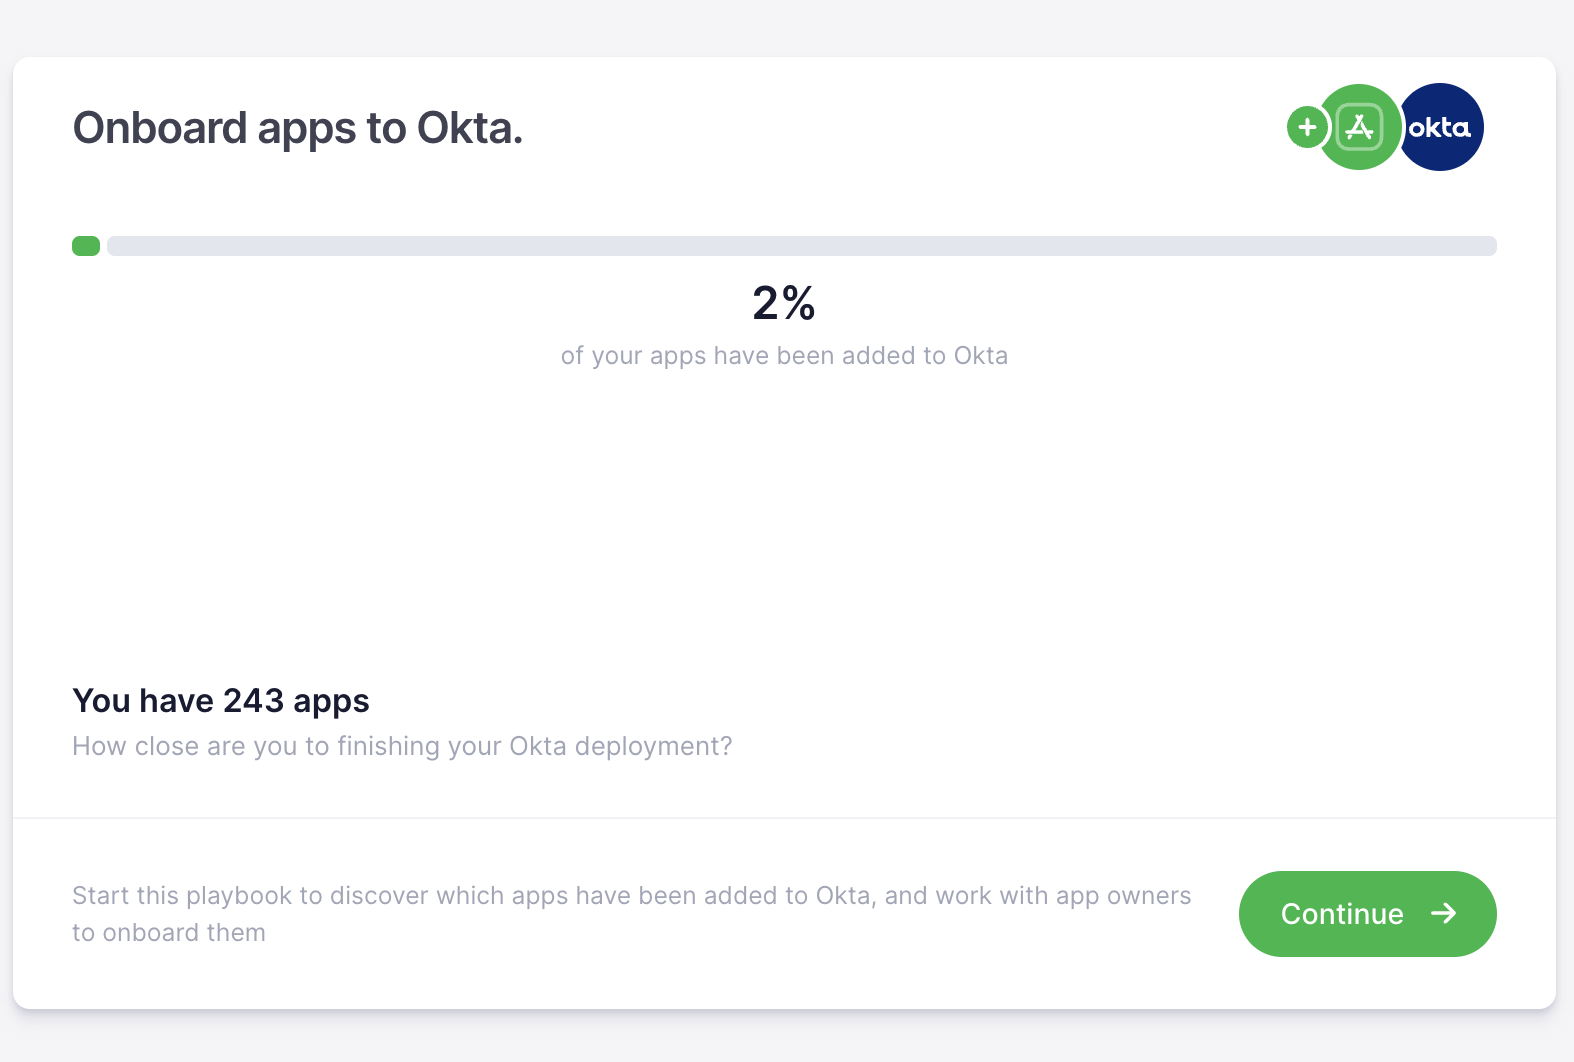
Task: Click the green app store icon
Action: pyautogui.click(x=1359, y=127)
